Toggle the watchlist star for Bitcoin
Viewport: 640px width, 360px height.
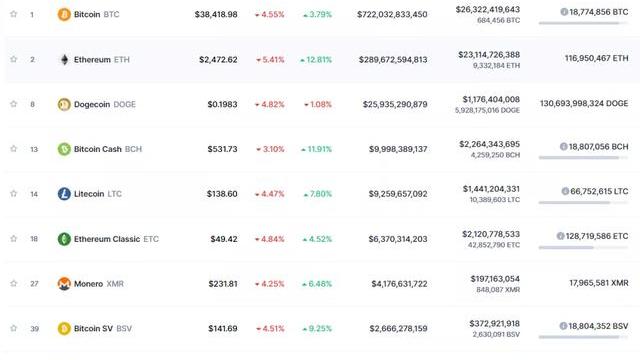coord(13,14)
